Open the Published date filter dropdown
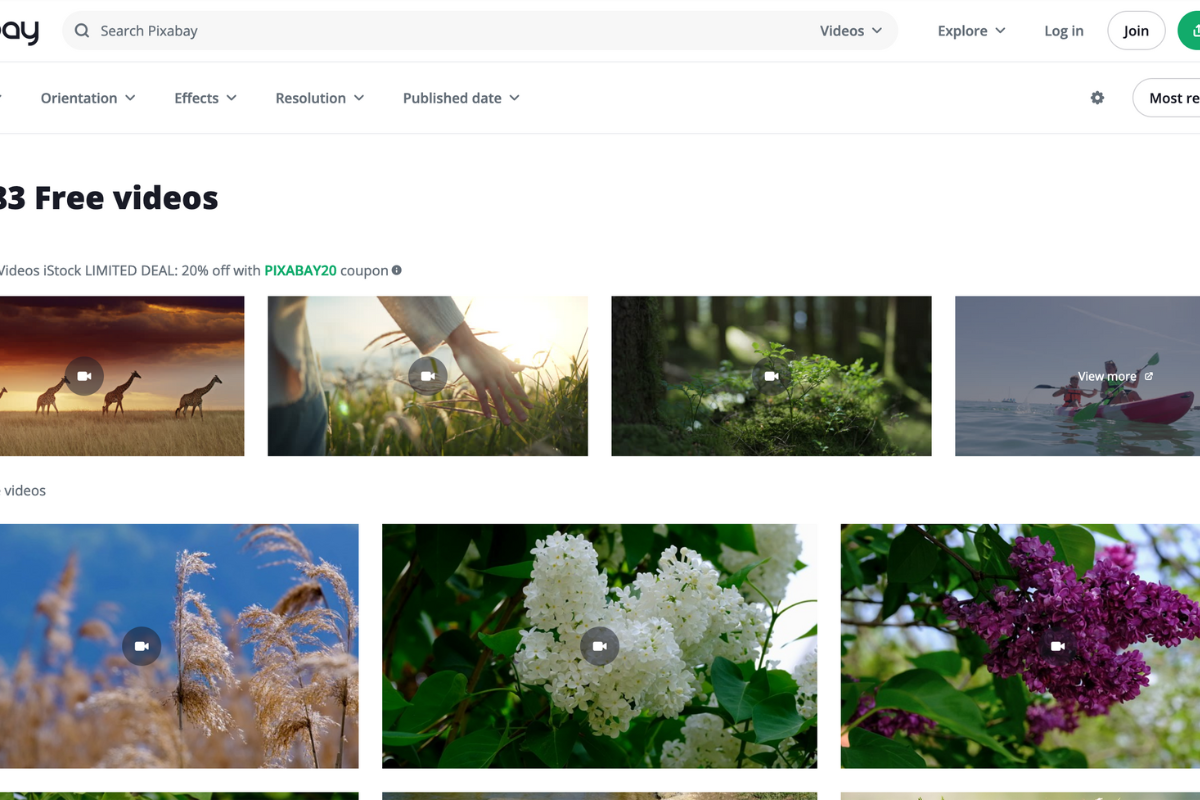1200x800 pixels. point(461,98)
